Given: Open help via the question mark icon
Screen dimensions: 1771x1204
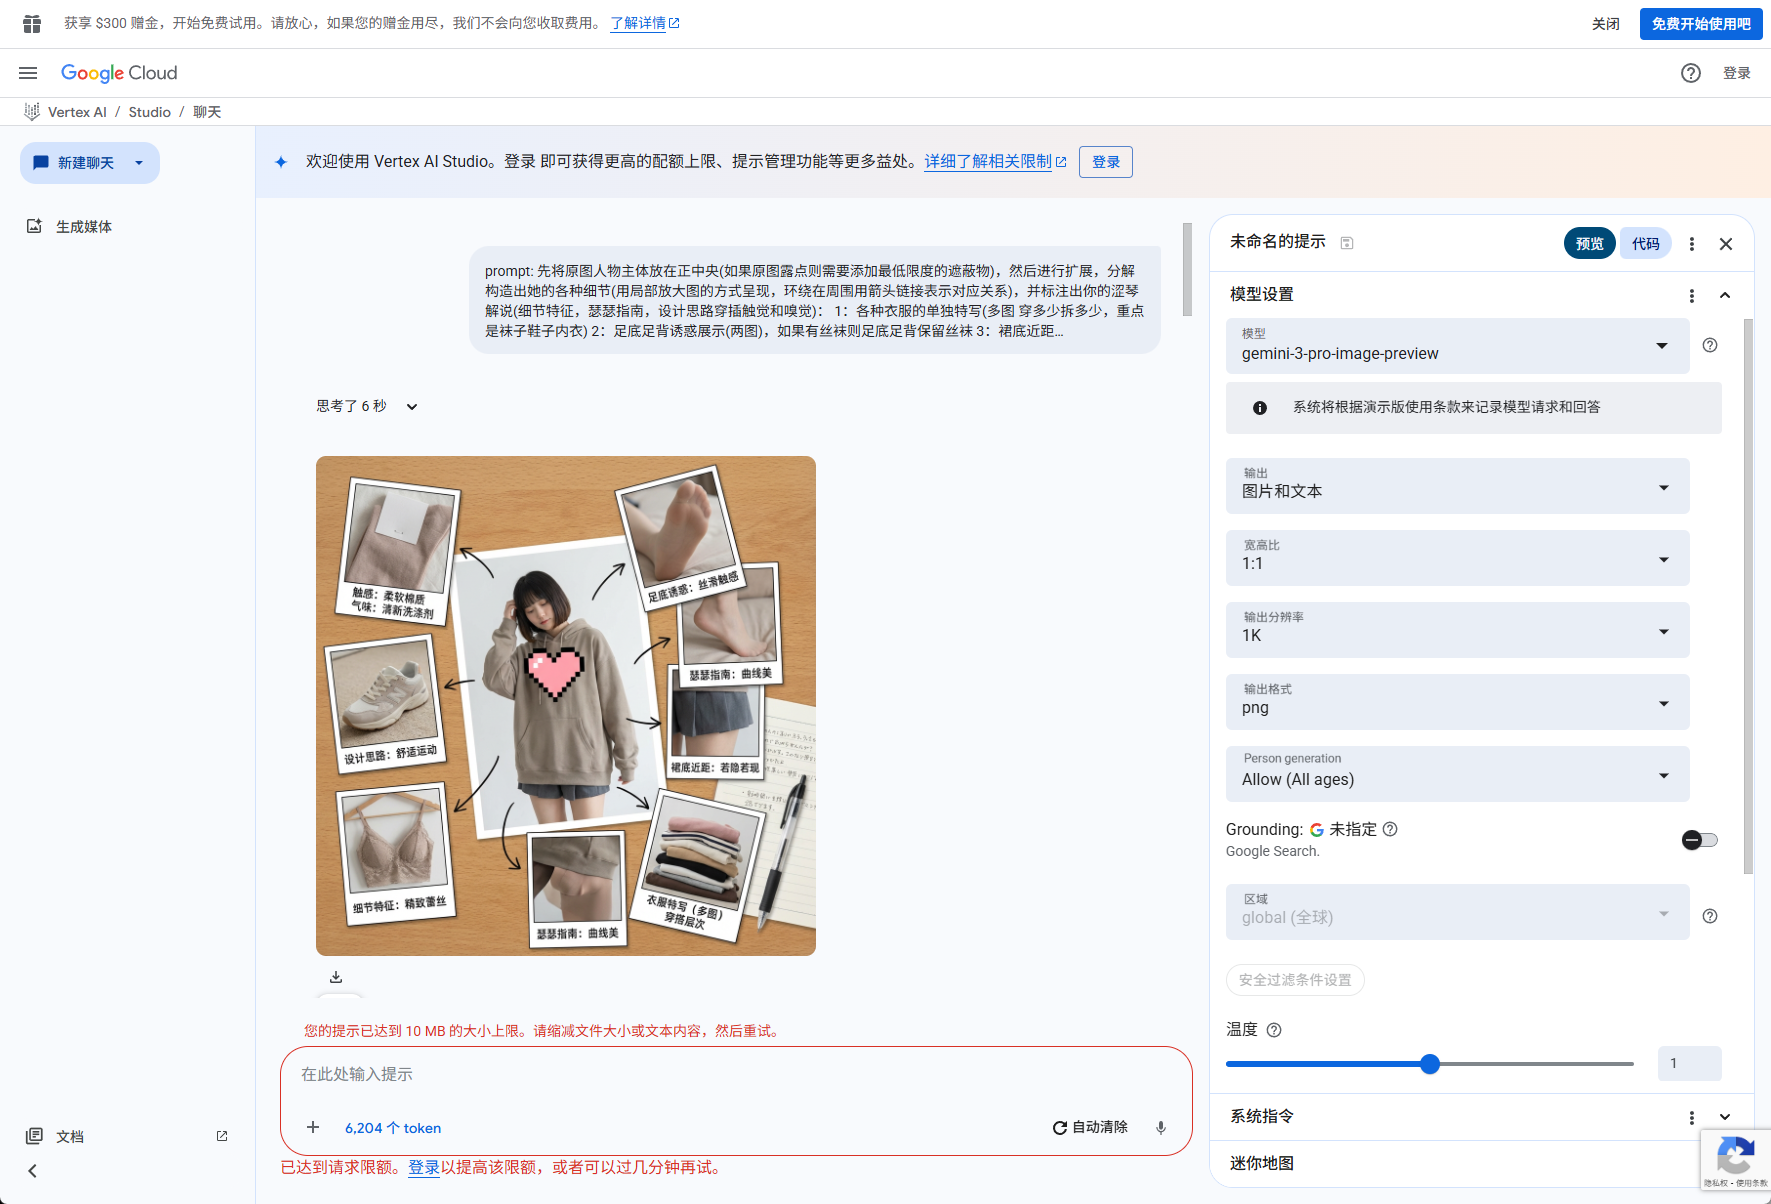Looking at the screenshot, I should click(x=1691, y=73).
